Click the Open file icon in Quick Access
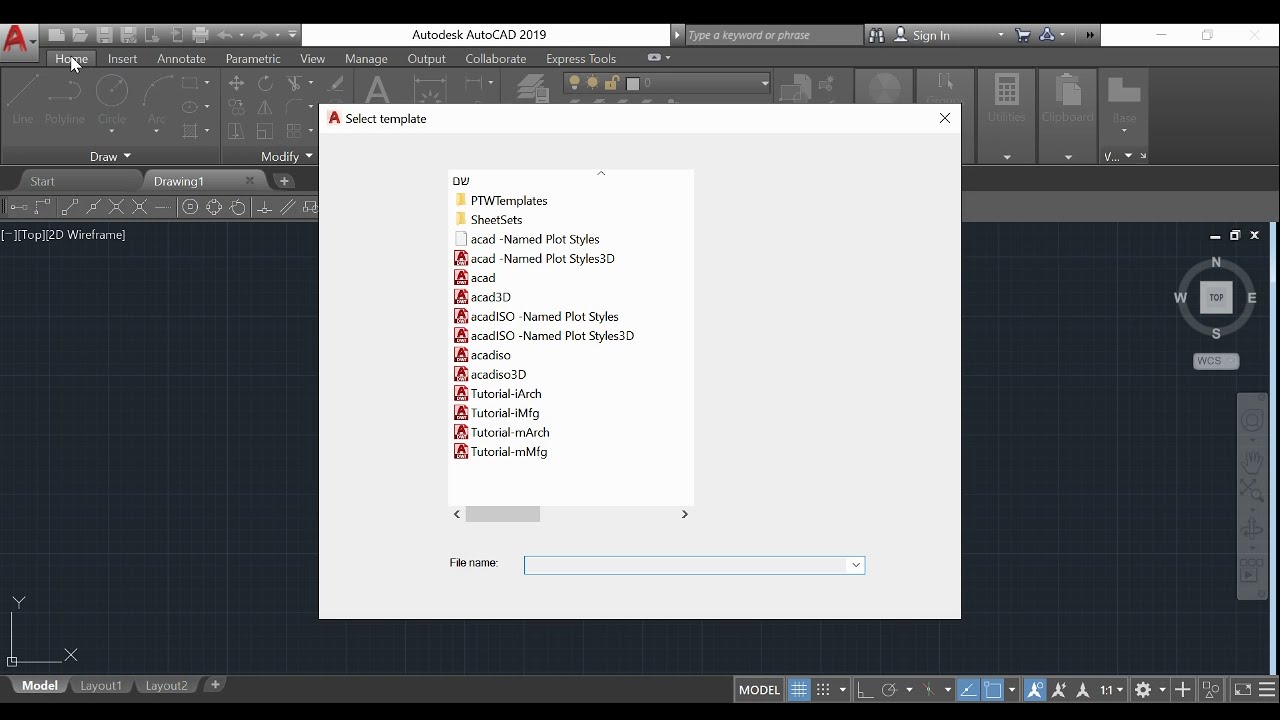Screen dimensions: 1280x720 click(x=80, y=35)
